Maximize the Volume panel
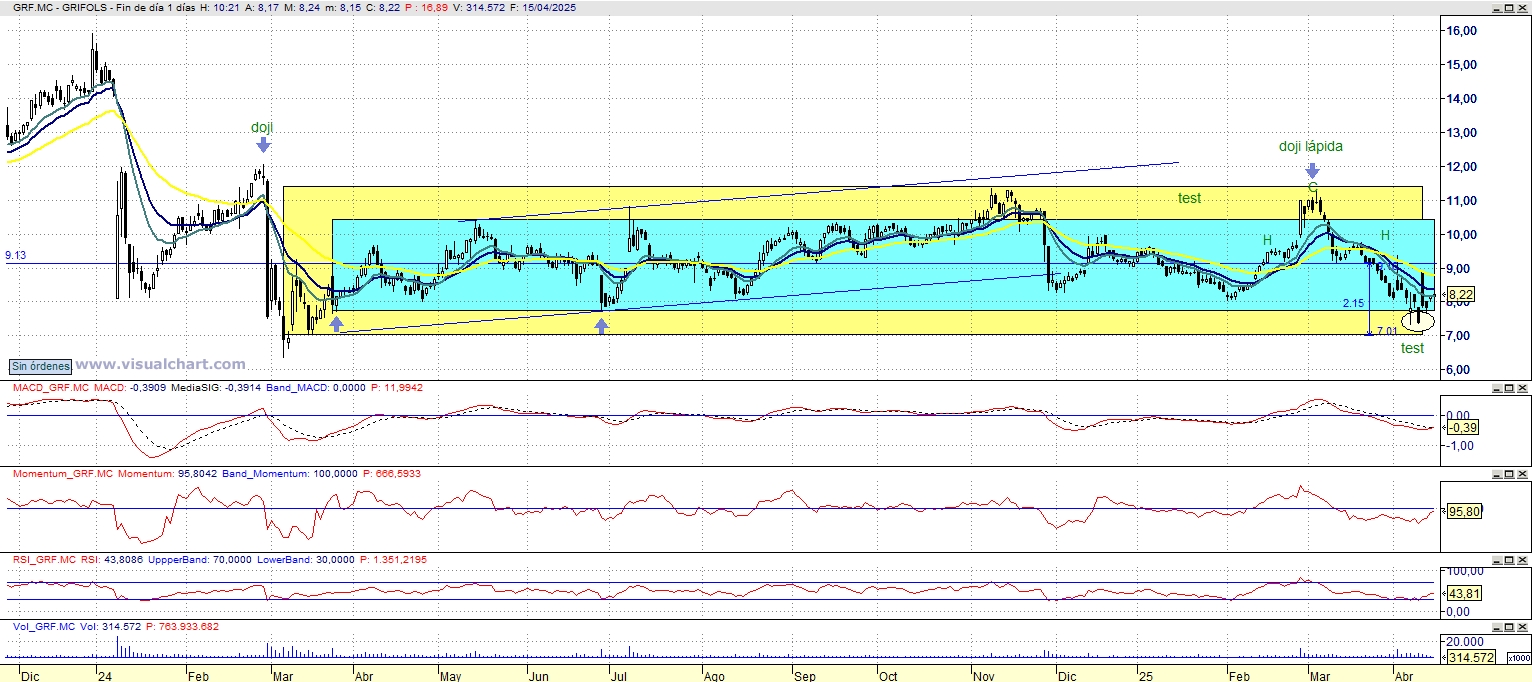This screenshot has height=682, width=1532. (1508, 626)
